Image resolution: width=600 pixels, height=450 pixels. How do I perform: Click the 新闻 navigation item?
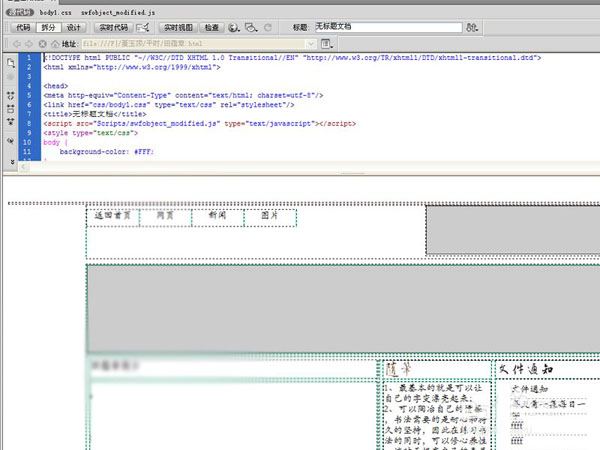coord(217,216)
